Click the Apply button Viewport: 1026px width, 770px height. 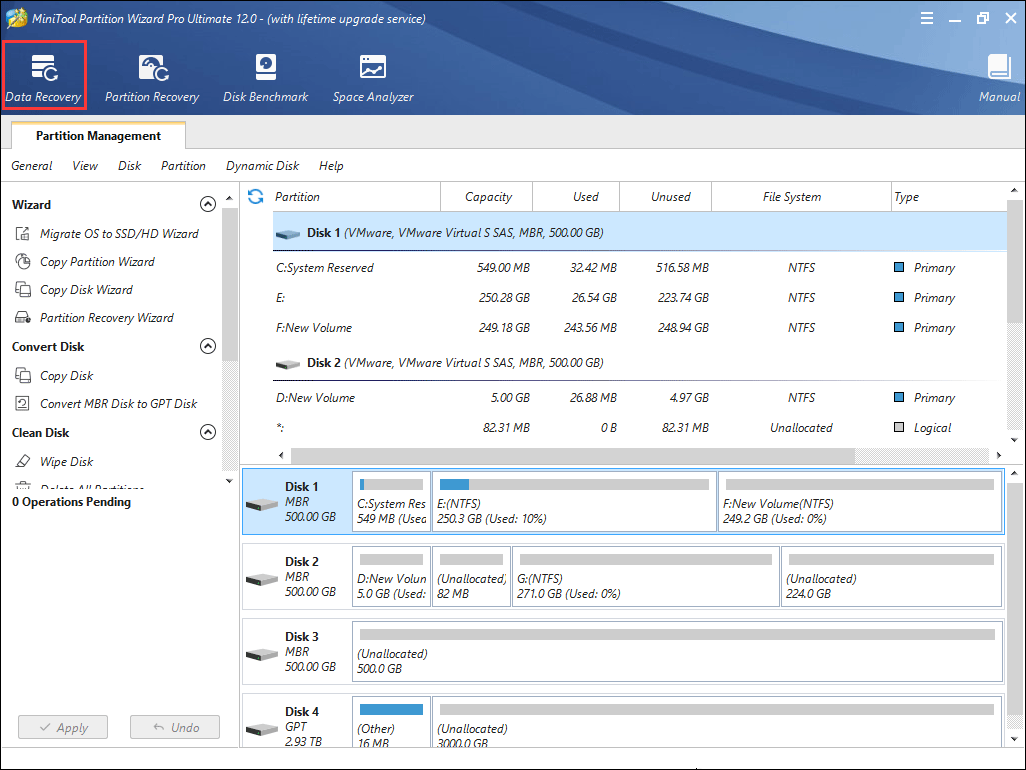pos(63,728)
